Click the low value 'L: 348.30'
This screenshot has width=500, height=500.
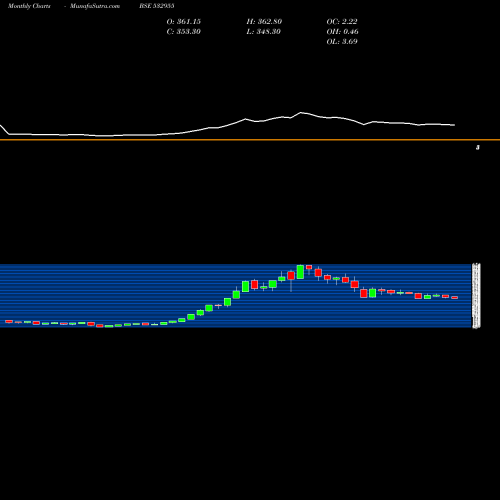[x=264, y=32]
